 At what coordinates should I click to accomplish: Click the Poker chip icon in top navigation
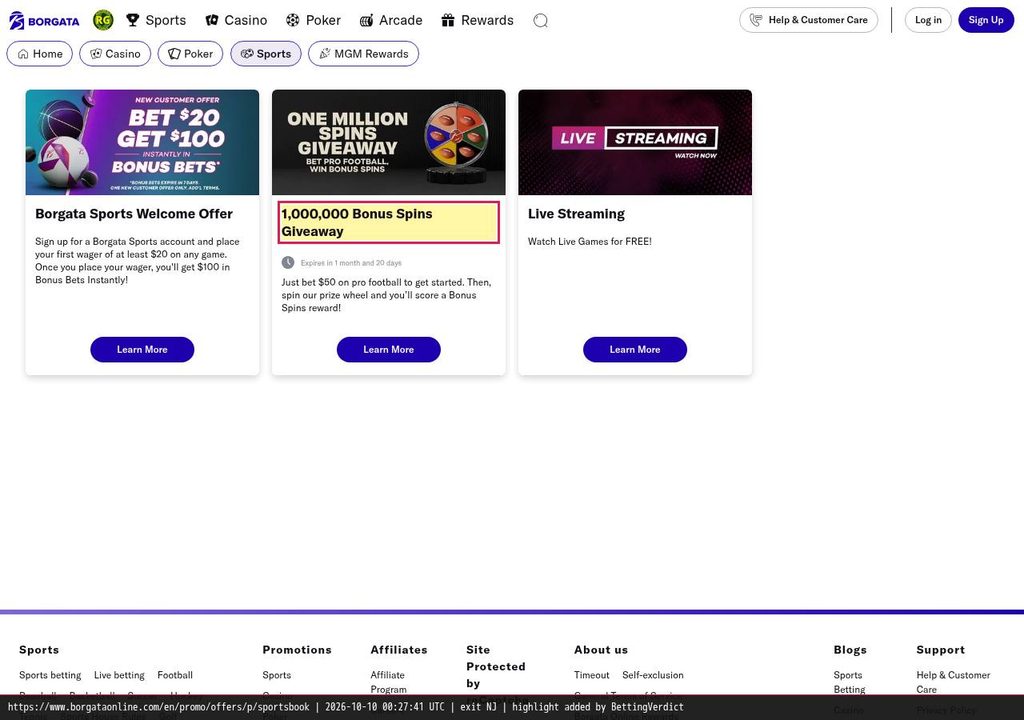pos(293,20)
